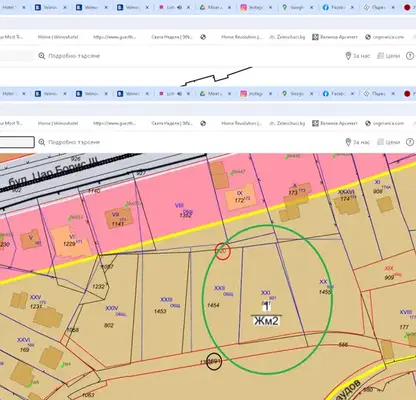Click the globe bookmark icon nearest the map
This screenshot has height=400, width=416.
[x=203, y=123]
